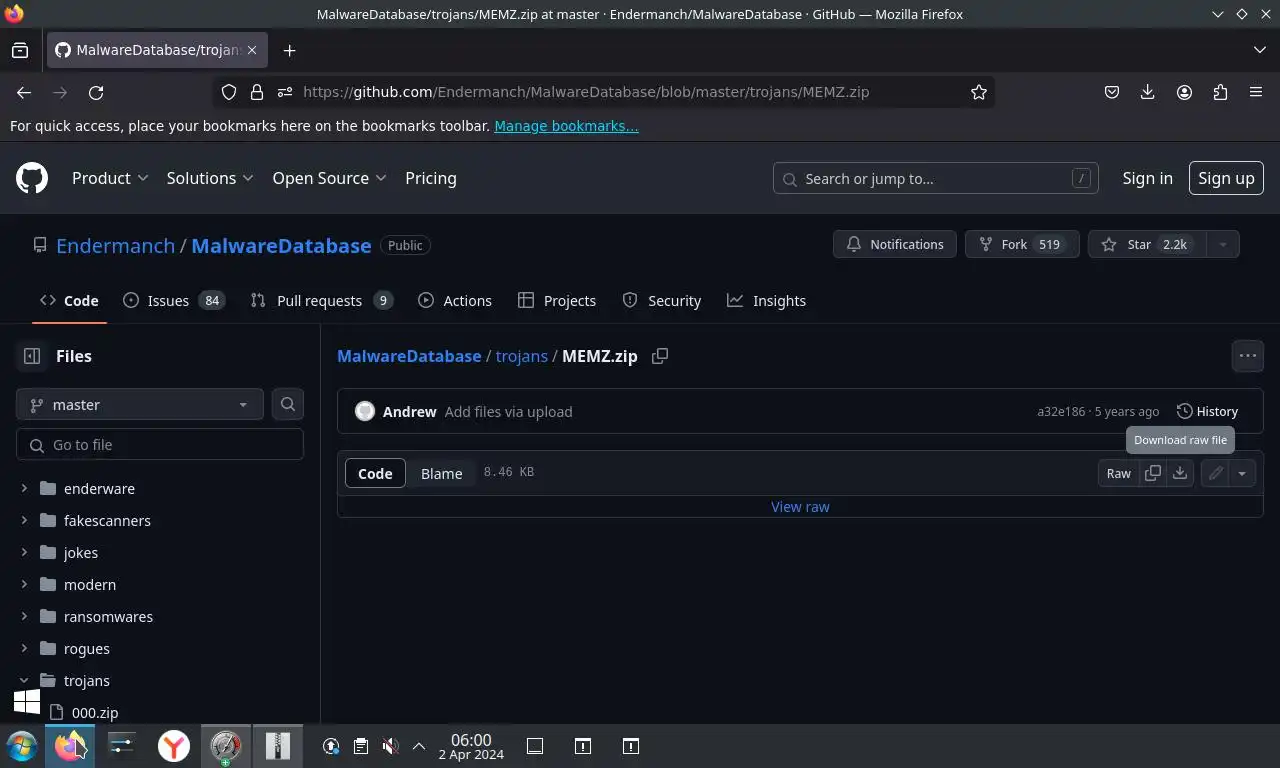Open the star lists dropdown arrow
The image size is (1280, 768).
[1223, 244]
